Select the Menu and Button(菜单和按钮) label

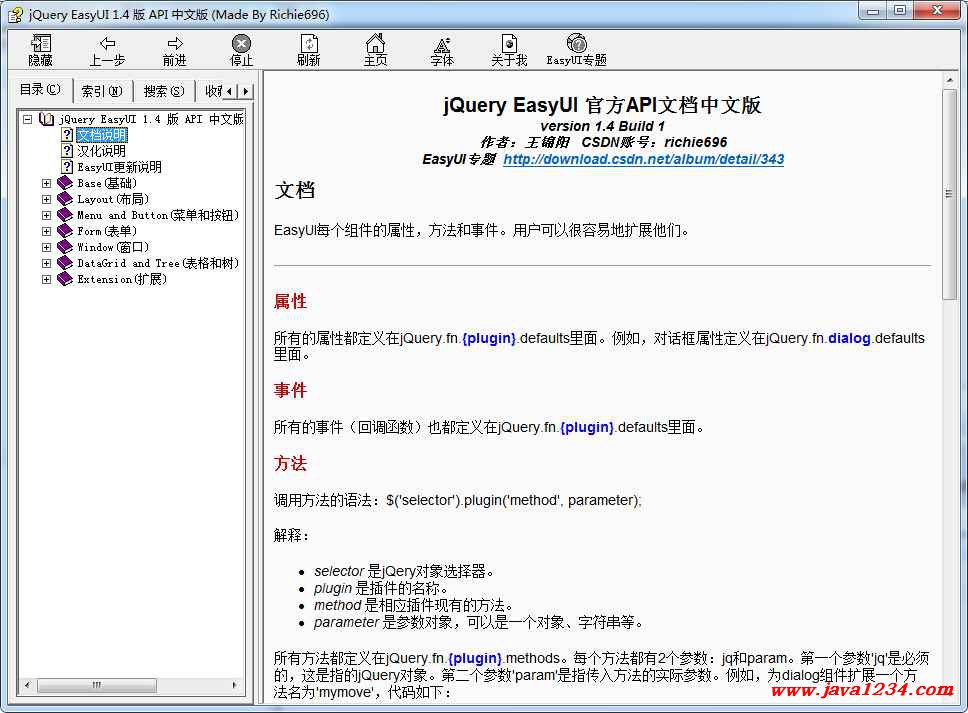(x=157, y=215)
